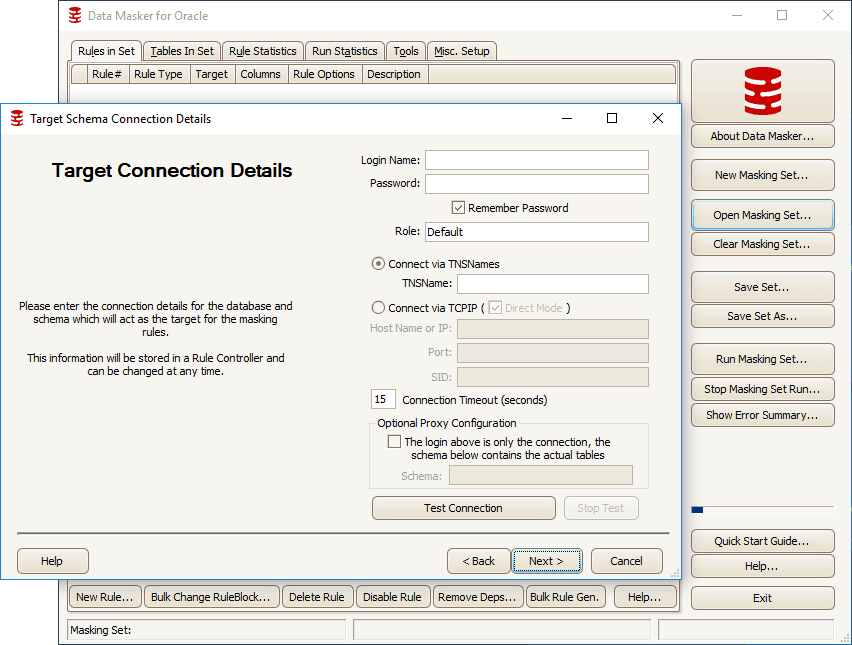
Task: Click the Rule Type column header
Action: point(159,74)
